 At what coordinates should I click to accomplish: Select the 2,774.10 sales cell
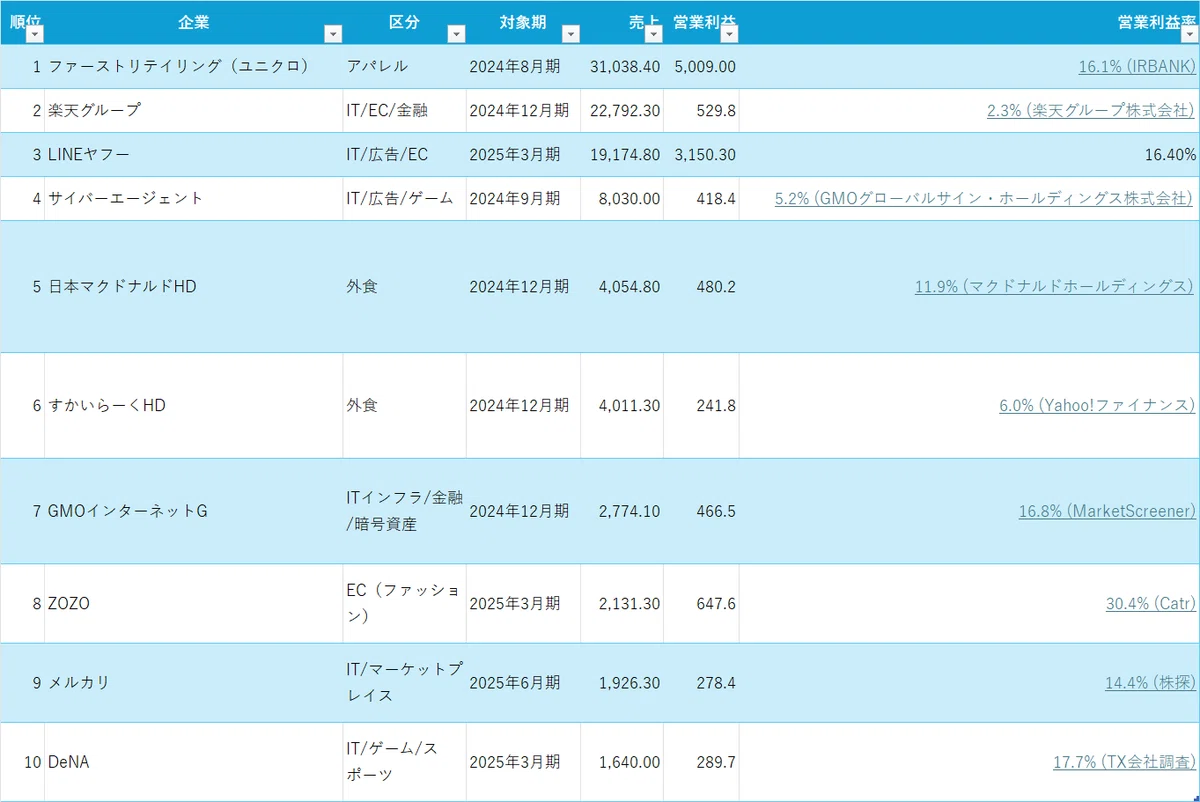click(x=622, y=511)
